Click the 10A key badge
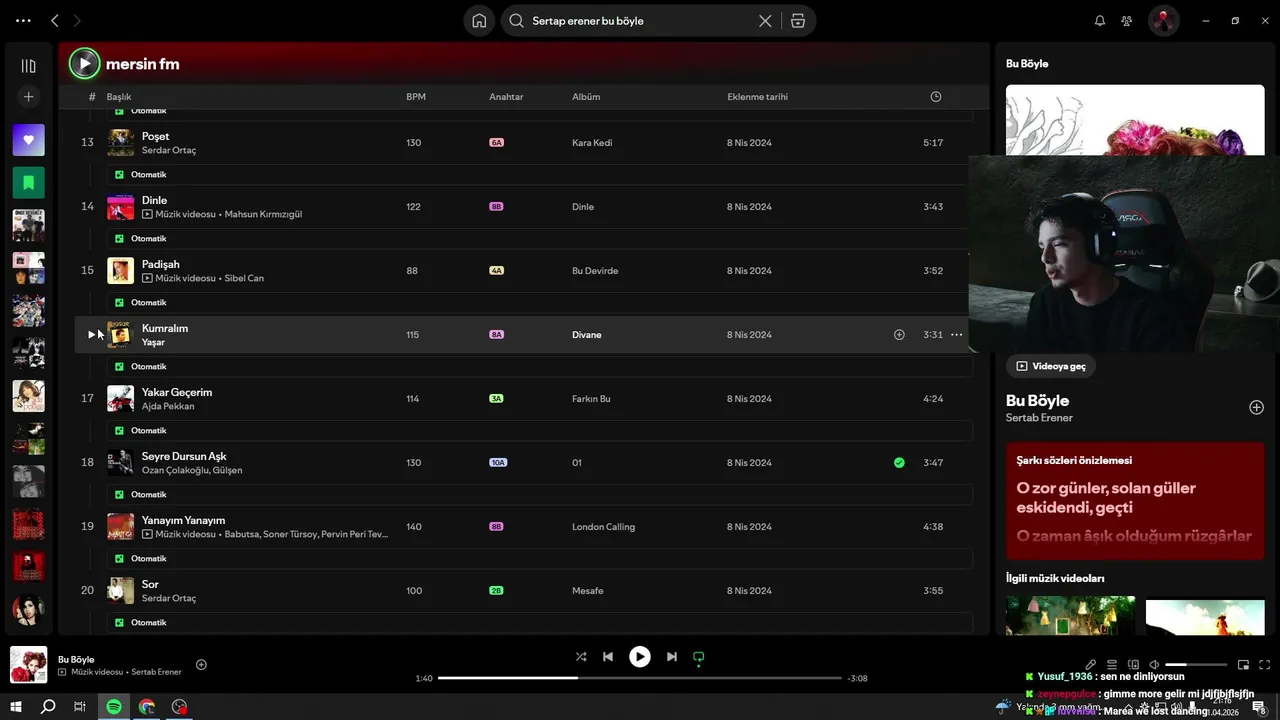Screen dimensions: 1280x720 pos(498,463)
